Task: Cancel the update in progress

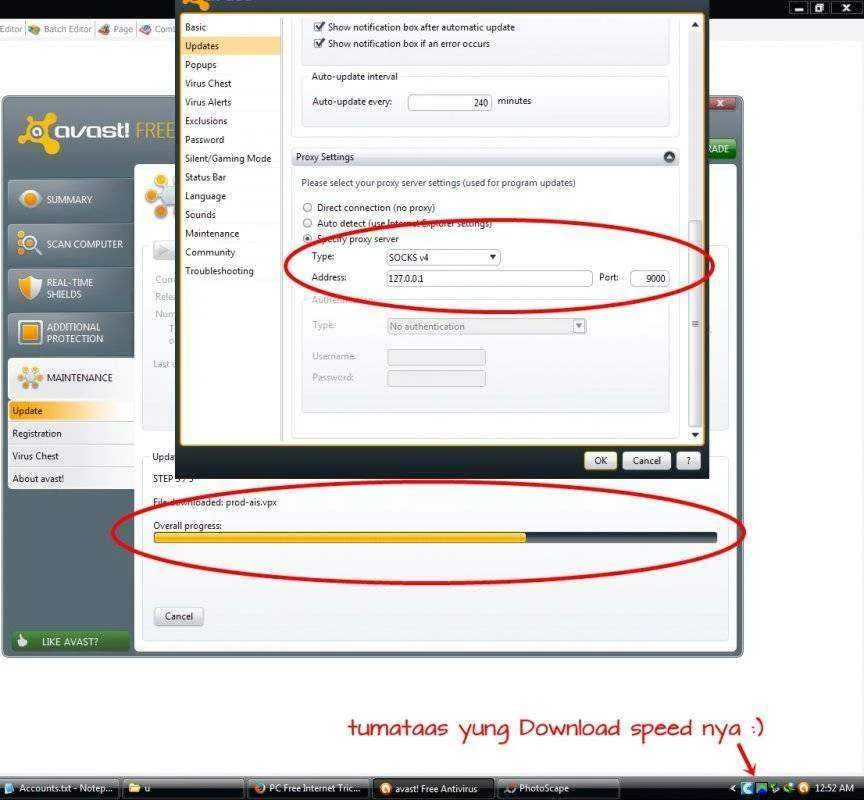Action: tap(179, 616)
